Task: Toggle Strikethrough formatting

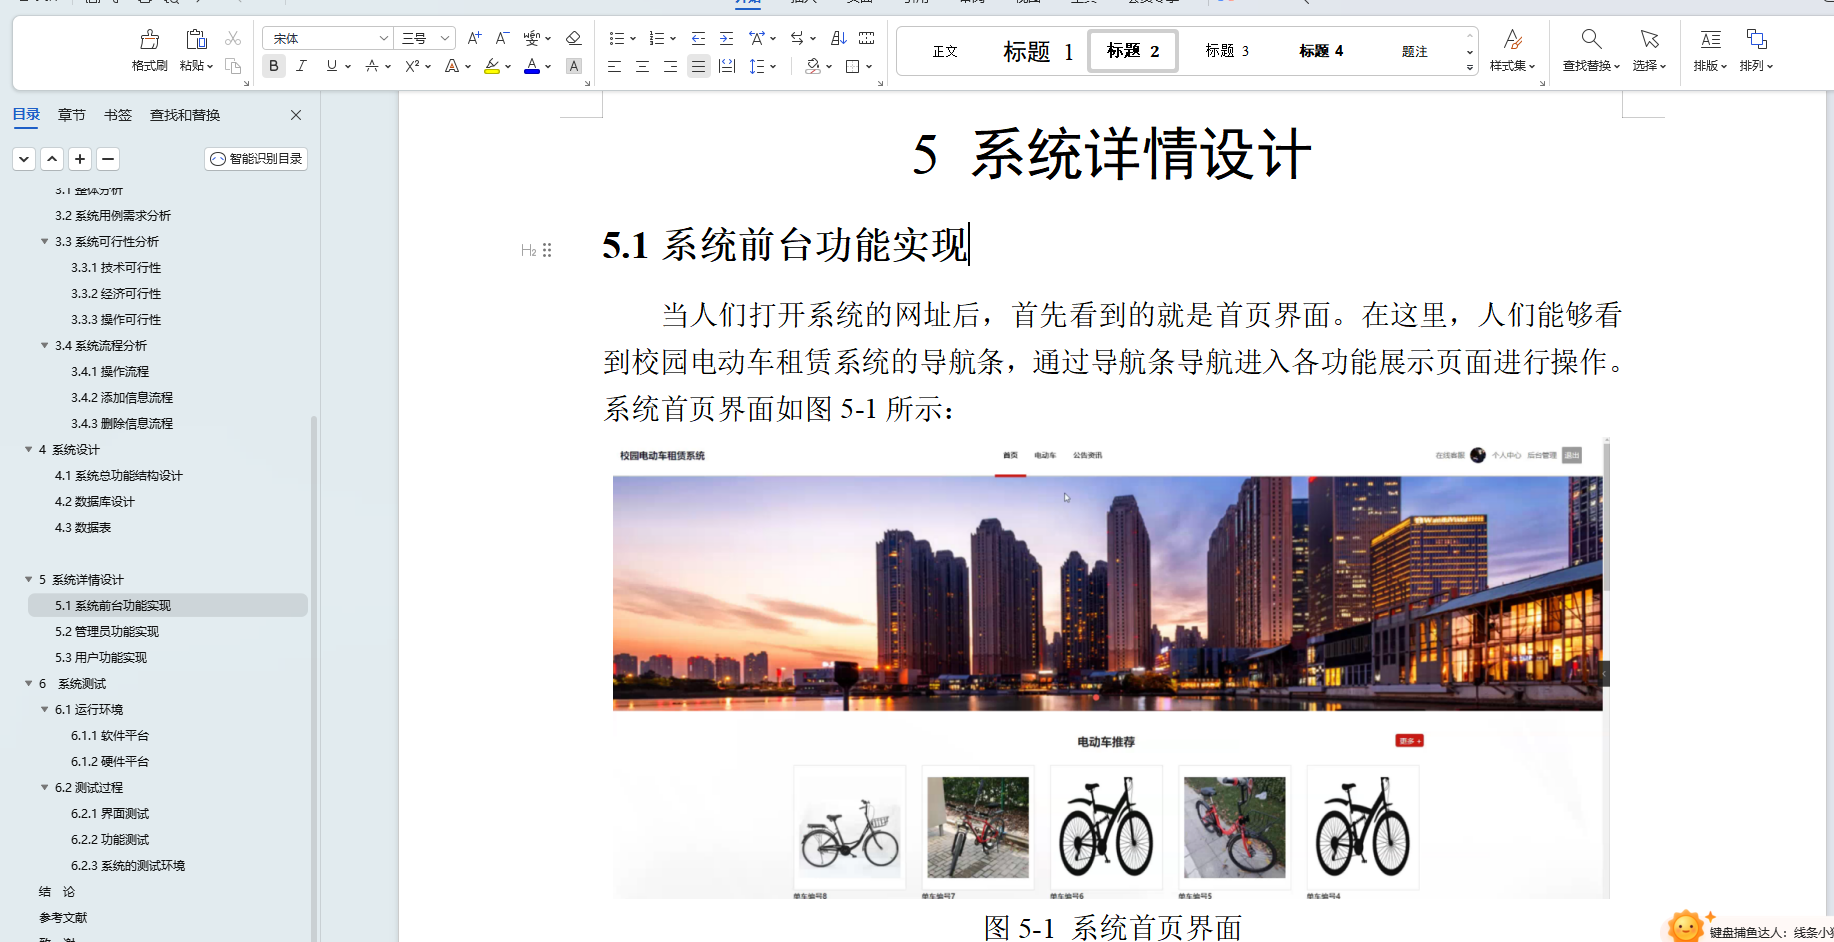Action: tap(372, 66)
